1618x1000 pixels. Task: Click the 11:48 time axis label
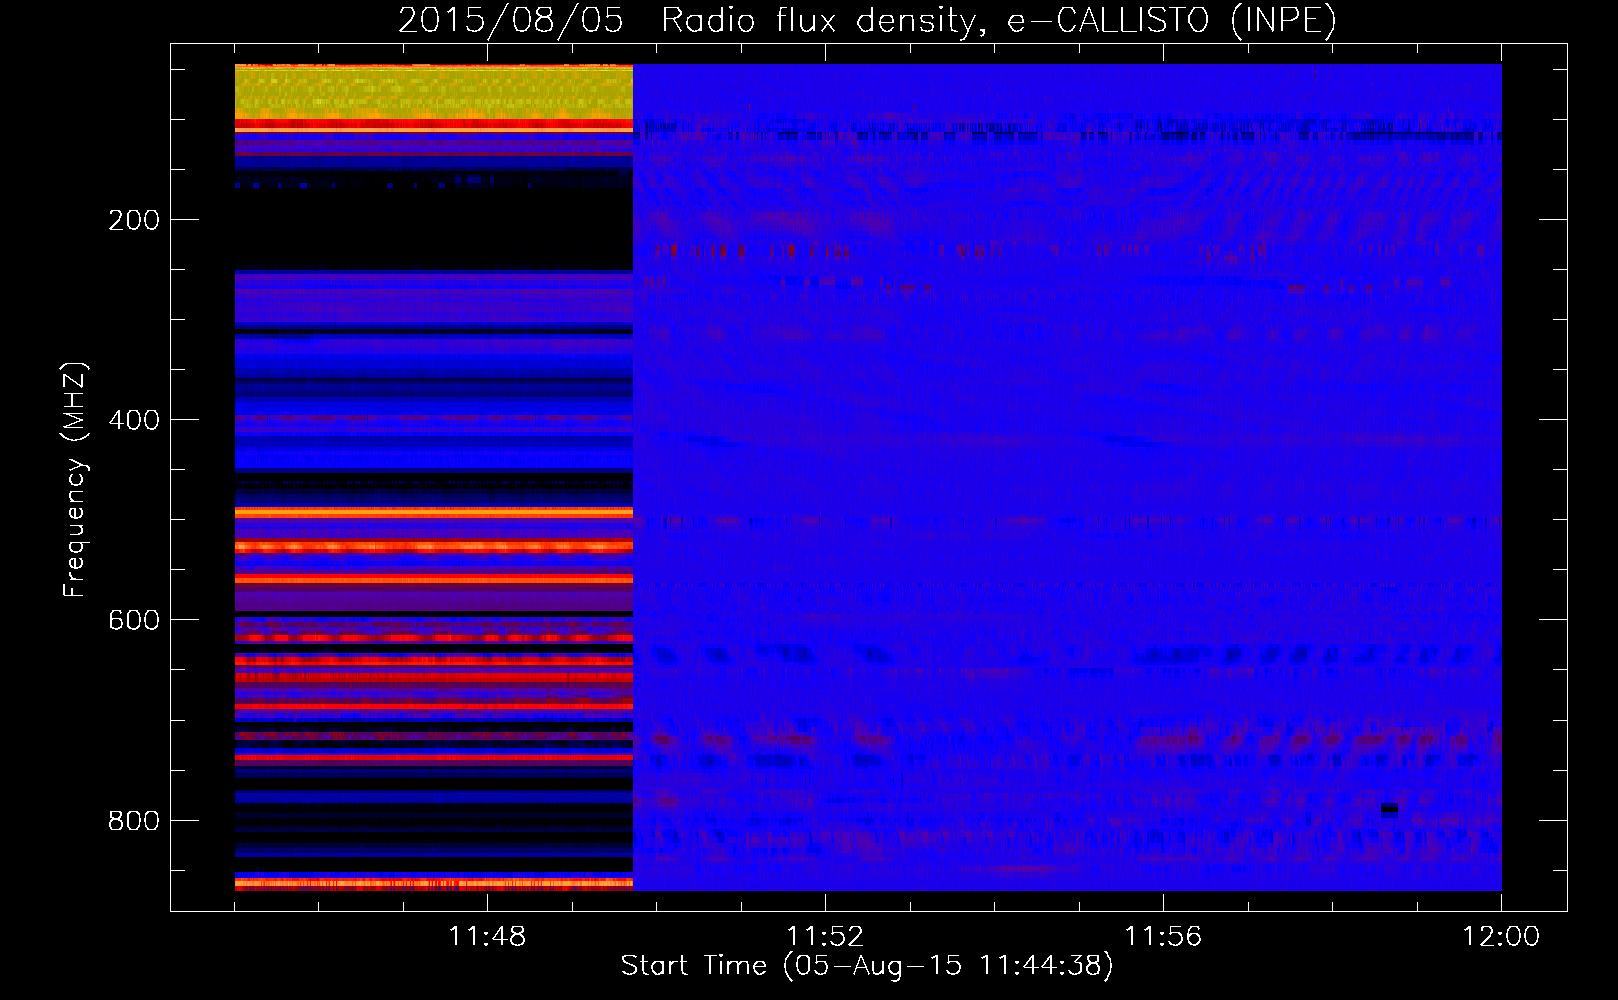pos(487,937)
